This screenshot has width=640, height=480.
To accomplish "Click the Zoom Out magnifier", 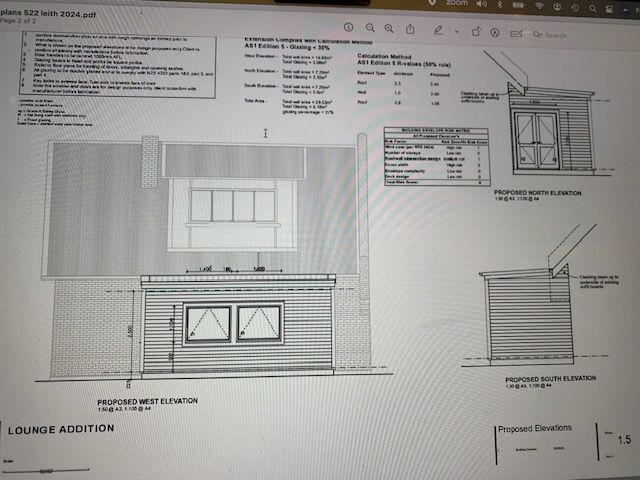I will [x=371, y=28].
